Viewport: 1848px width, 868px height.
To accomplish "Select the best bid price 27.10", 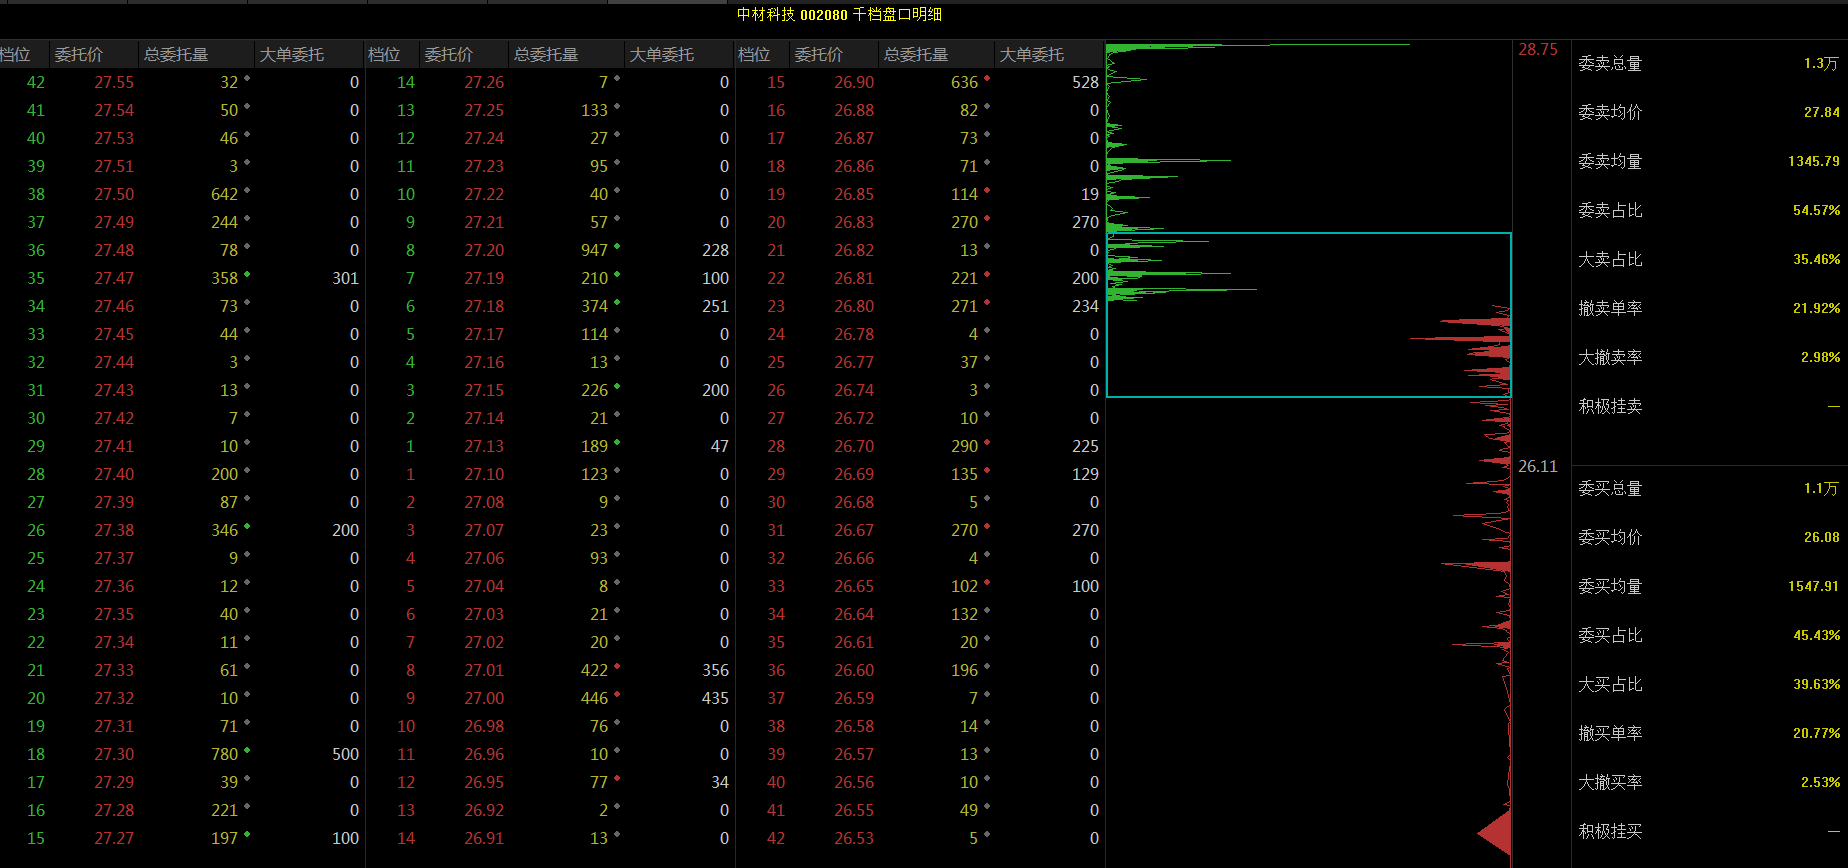I will 484,474.
